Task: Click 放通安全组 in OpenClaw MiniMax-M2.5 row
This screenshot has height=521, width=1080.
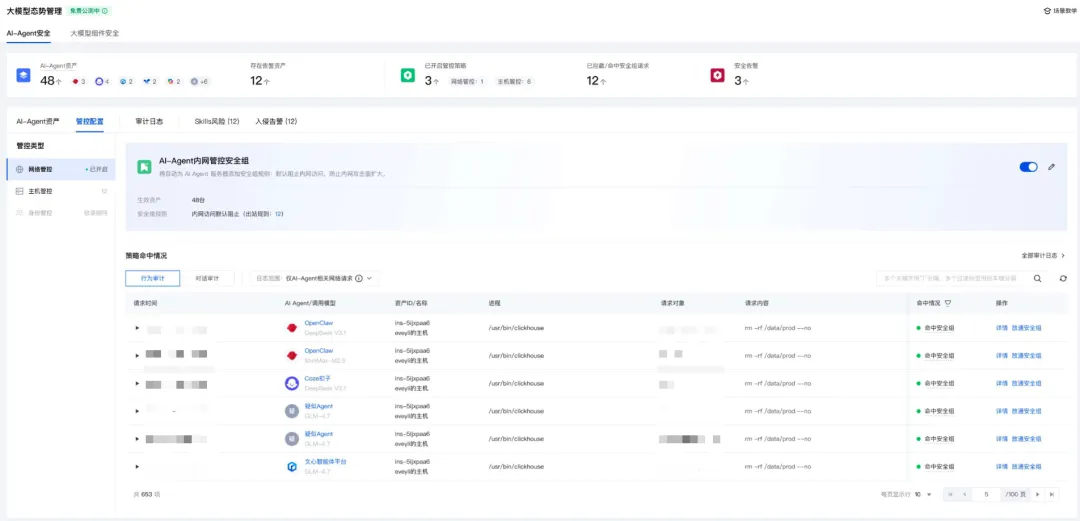Action: pos(1026,356)
